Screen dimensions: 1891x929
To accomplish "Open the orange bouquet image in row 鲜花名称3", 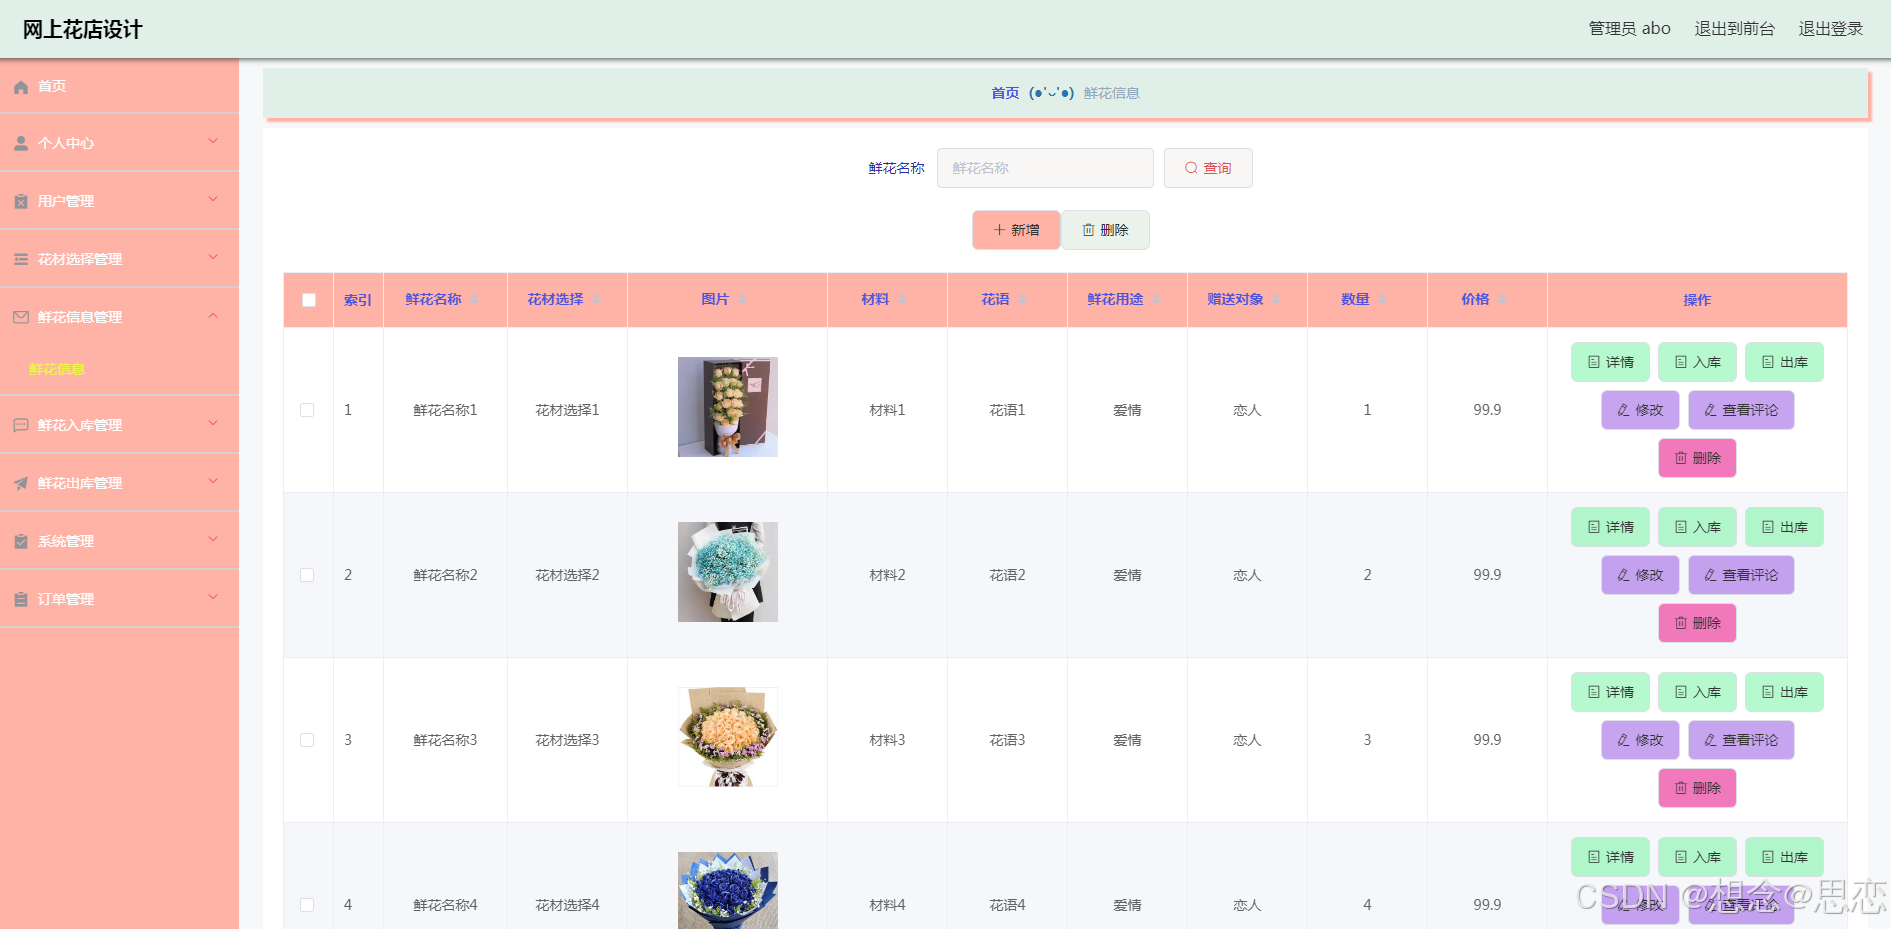I will pos(728,737).
